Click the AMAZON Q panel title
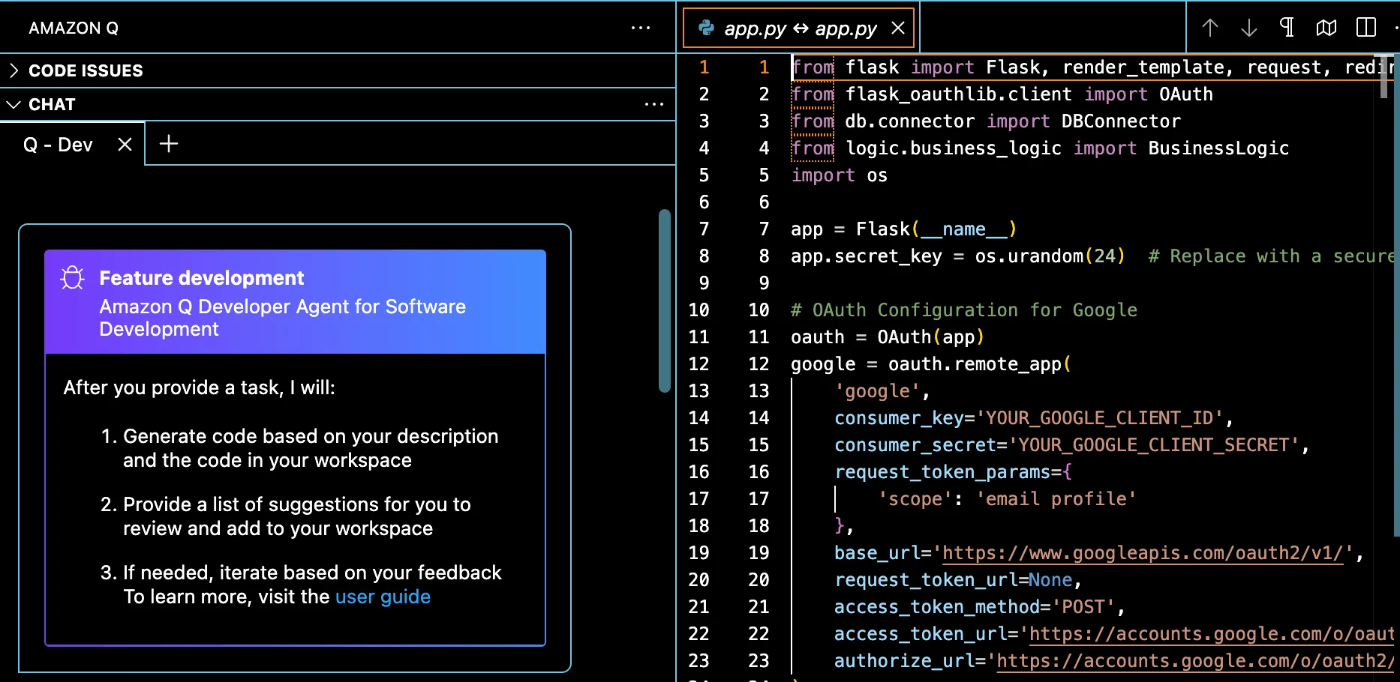The image size is (1400, 682). click(73, 28)
